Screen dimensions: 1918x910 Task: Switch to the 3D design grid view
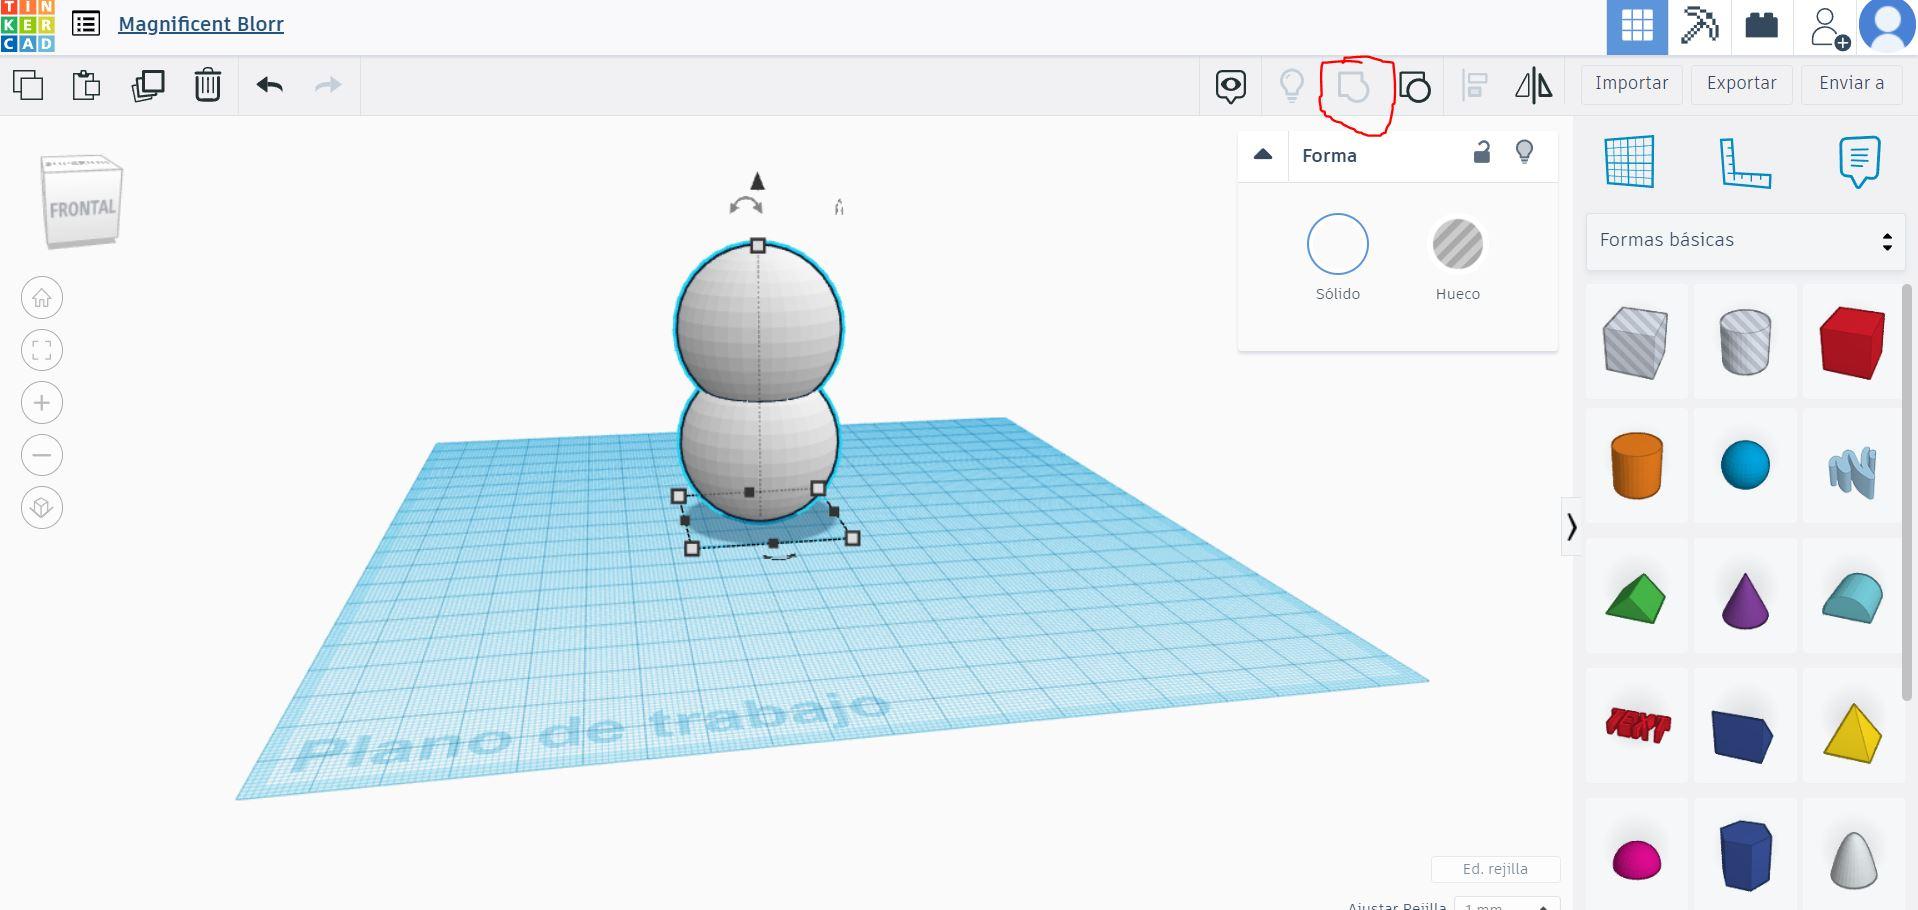[x=1637, y=27]
